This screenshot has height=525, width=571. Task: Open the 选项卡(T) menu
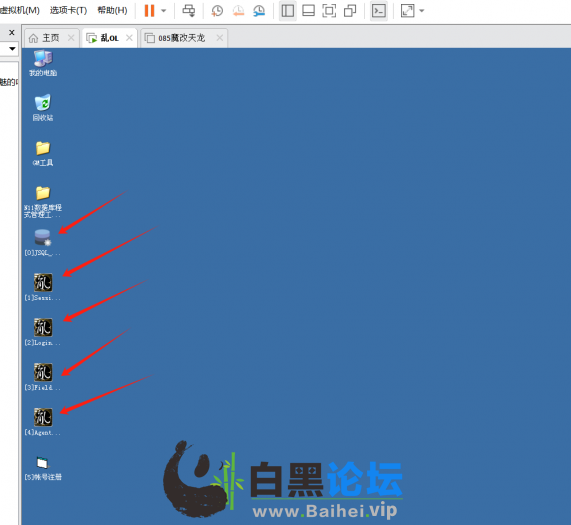click(x=68, y=10)
